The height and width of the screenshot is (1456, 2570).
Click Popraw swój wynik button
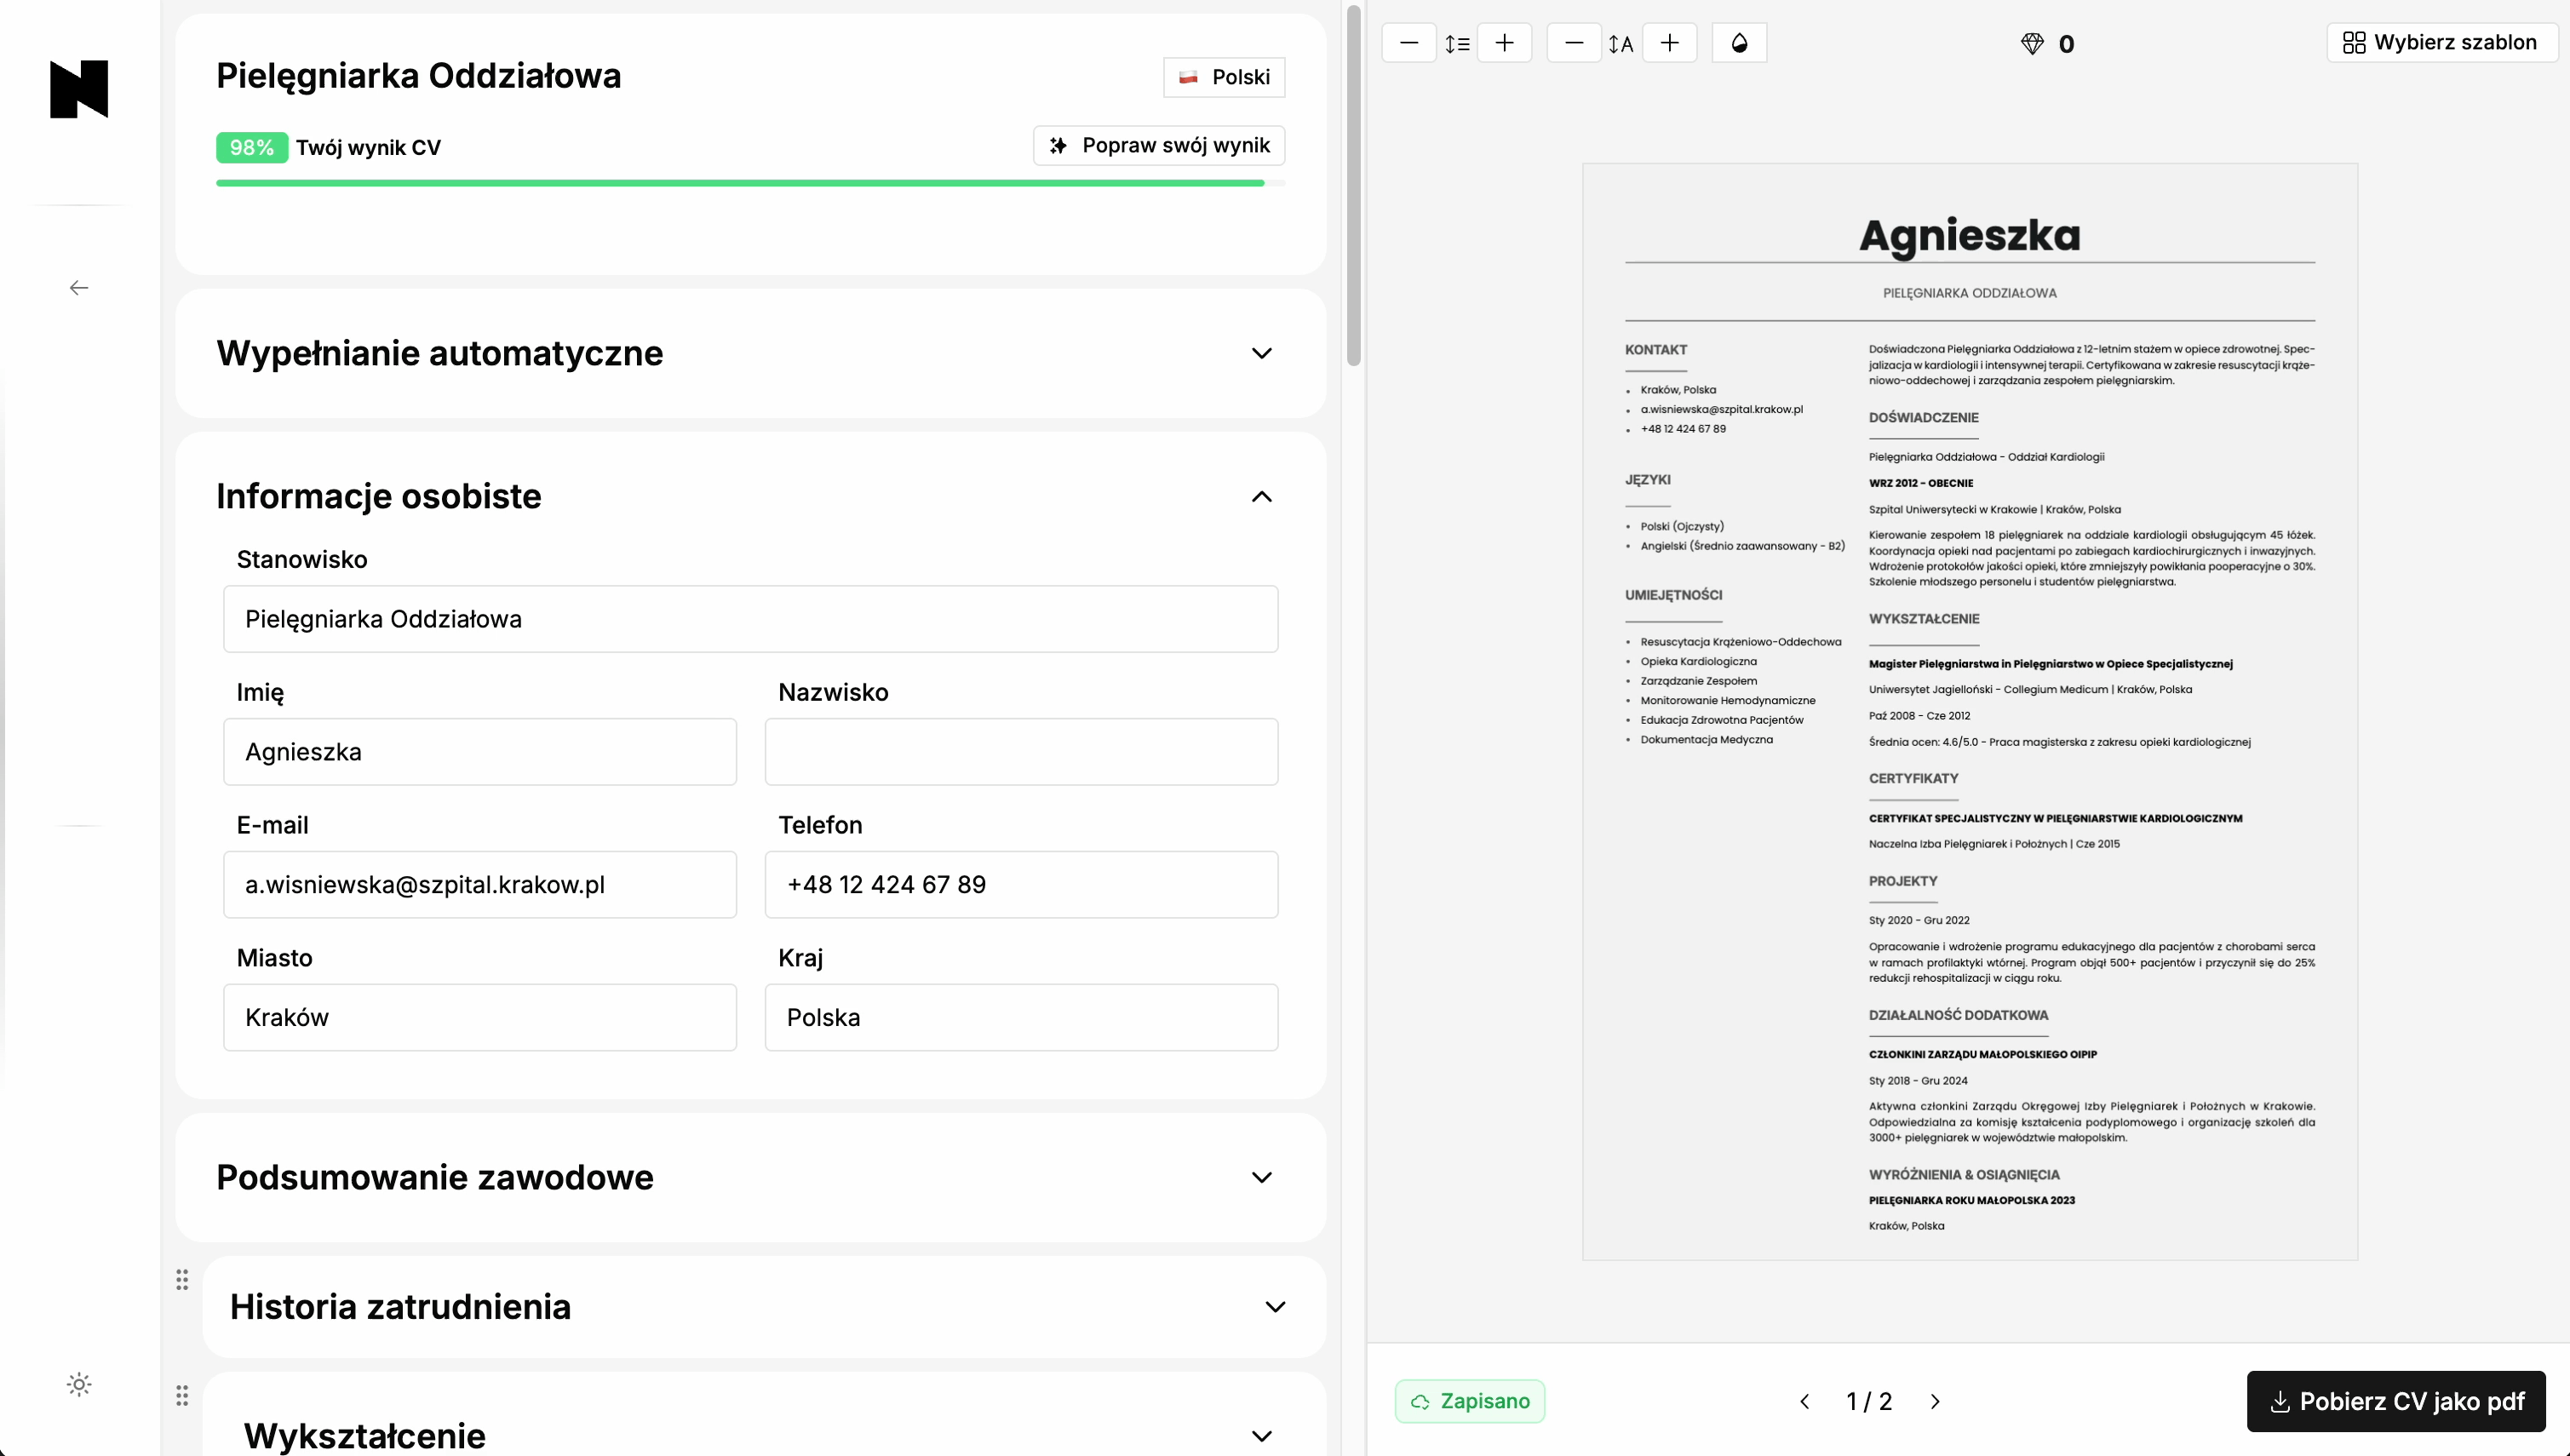(x=1159, y=146)
